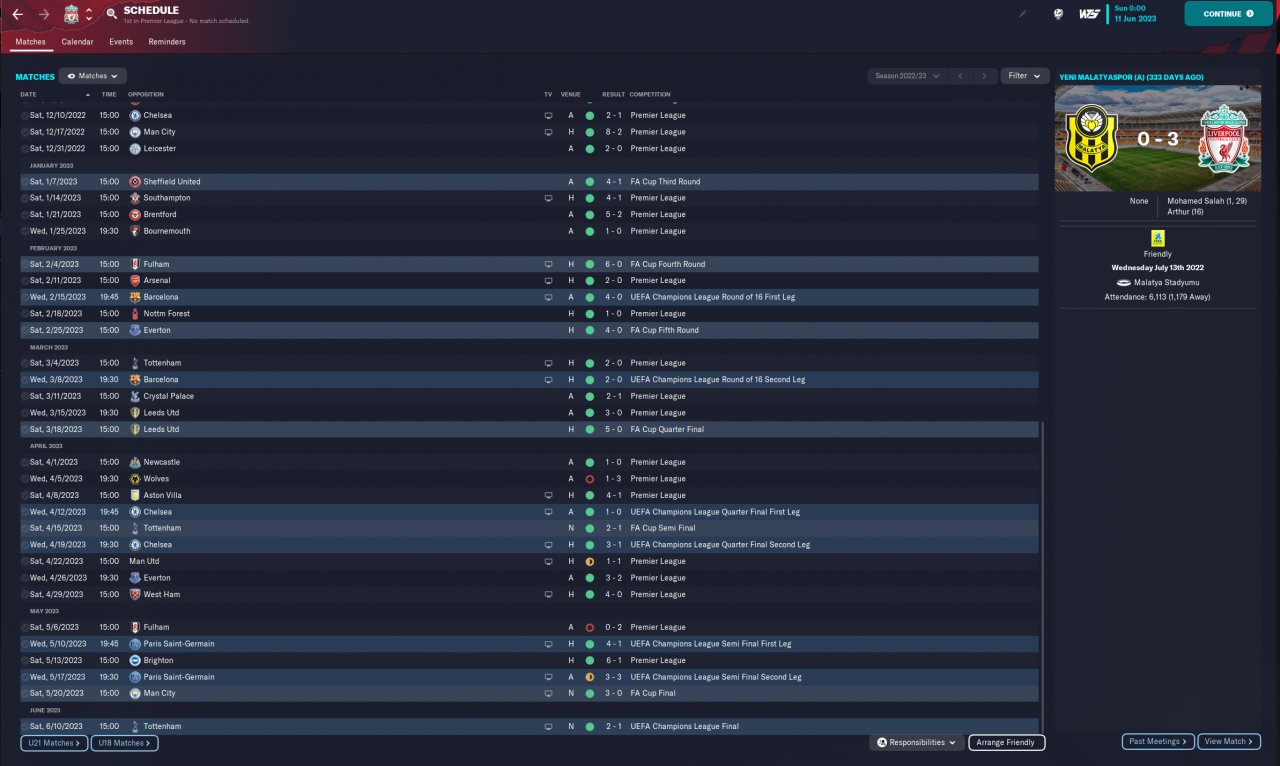Toggle the circle beside the Brentford 1/21/2023 row

point(25,214)
